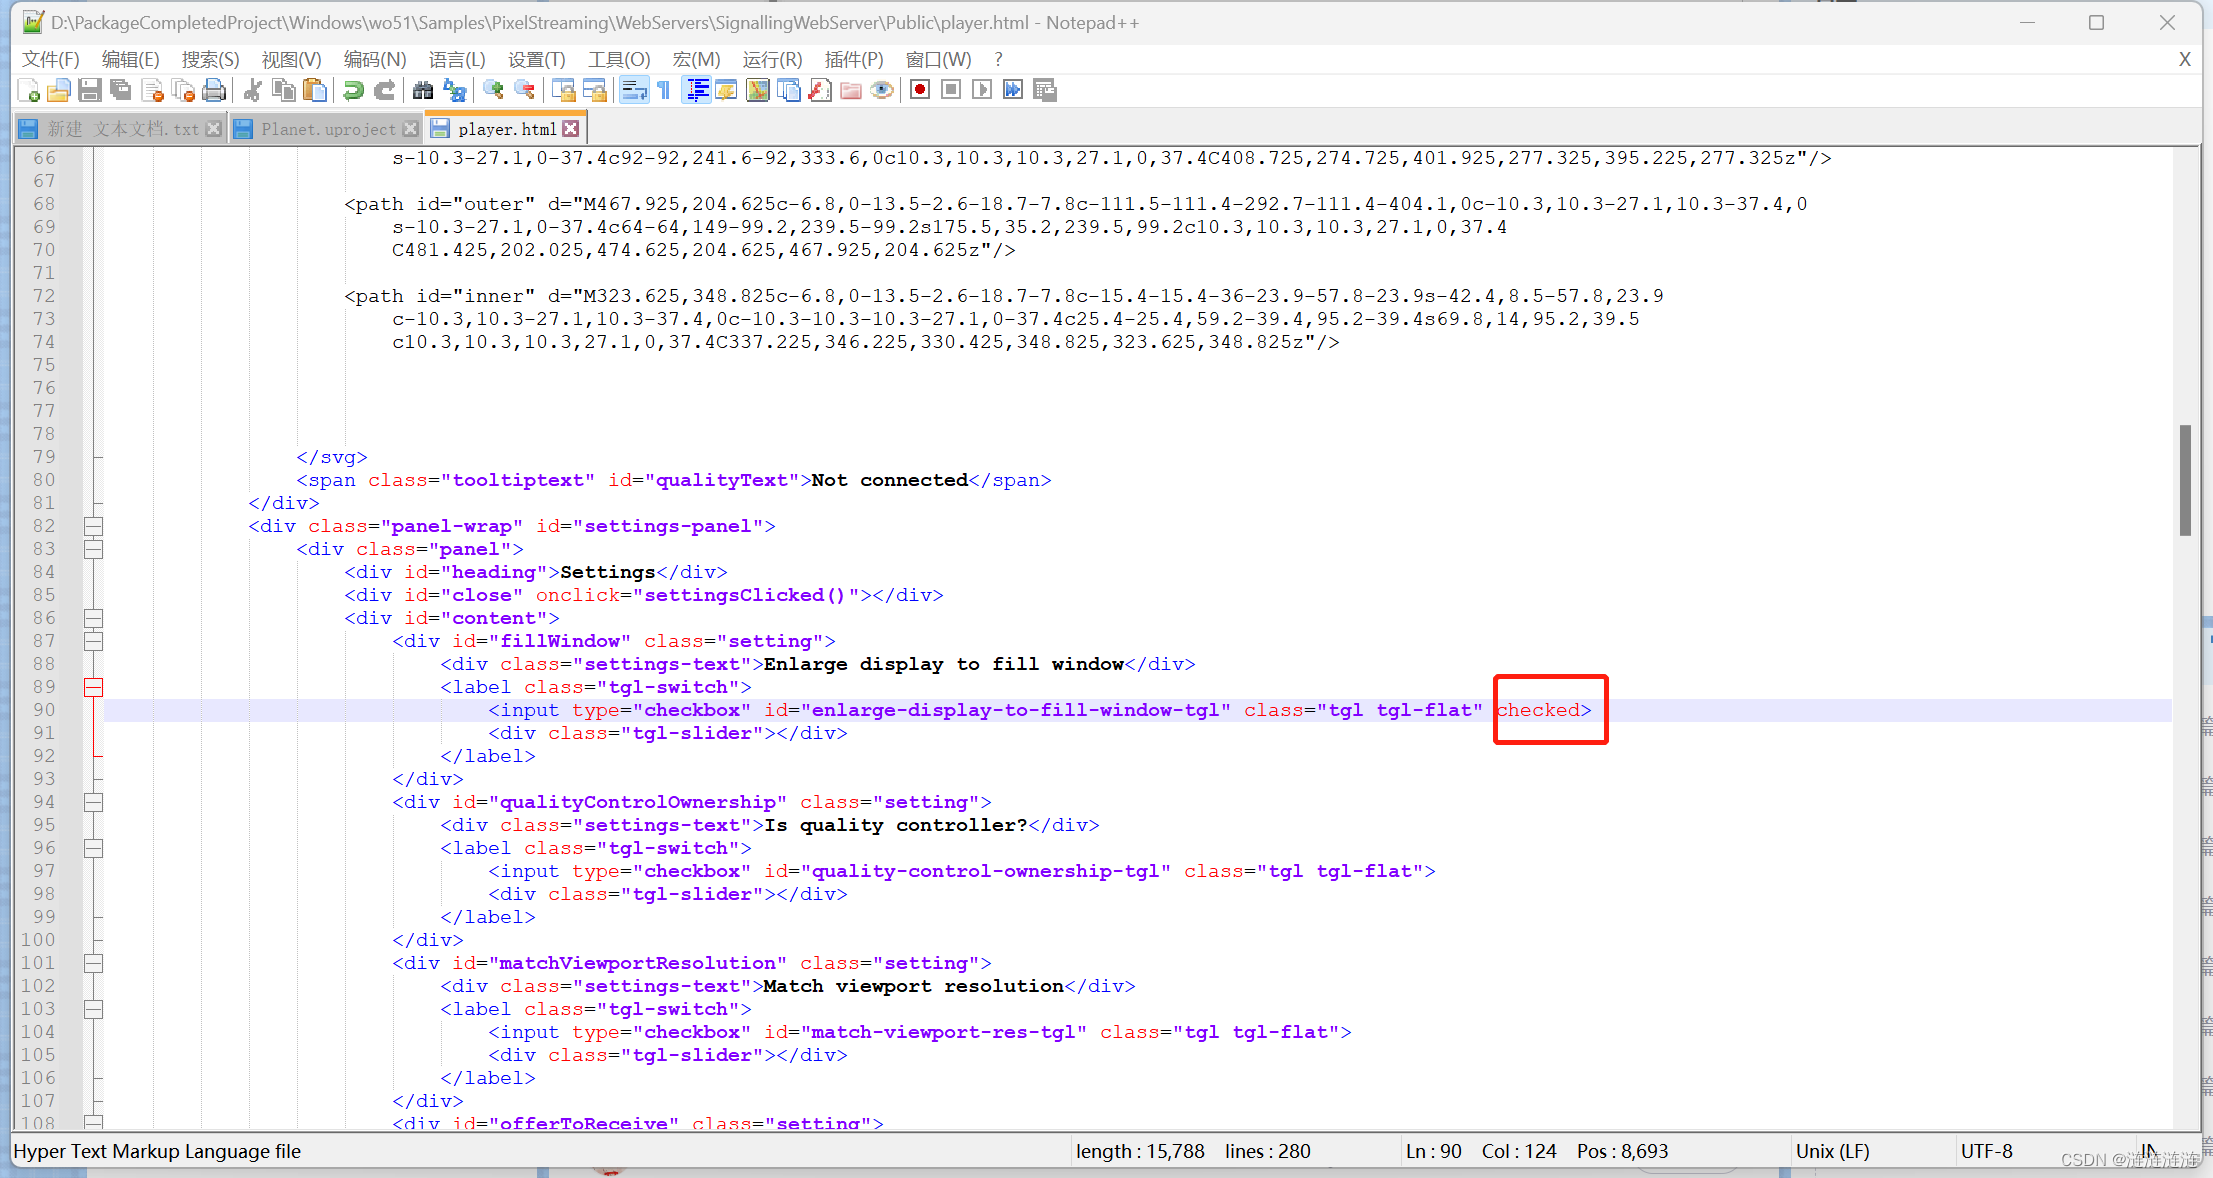
Task: Open Find with binoculars icon
Action: coord(423,91)
